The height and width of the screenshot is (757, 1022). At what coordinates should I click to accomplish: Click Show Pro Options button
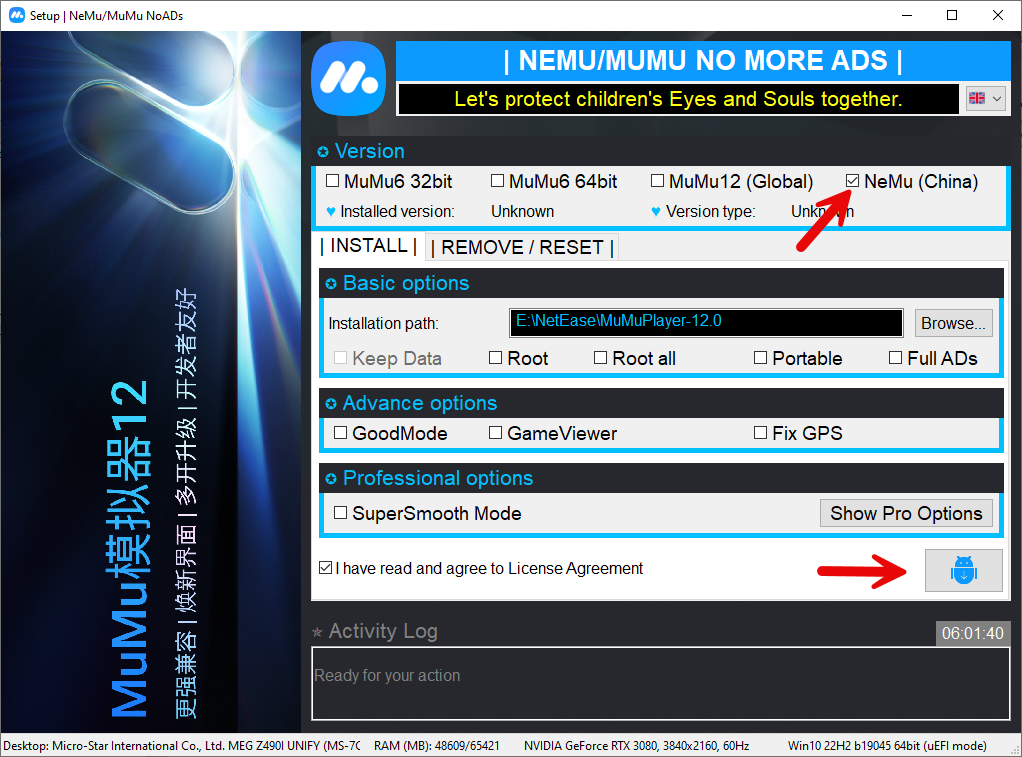(906, 513)
